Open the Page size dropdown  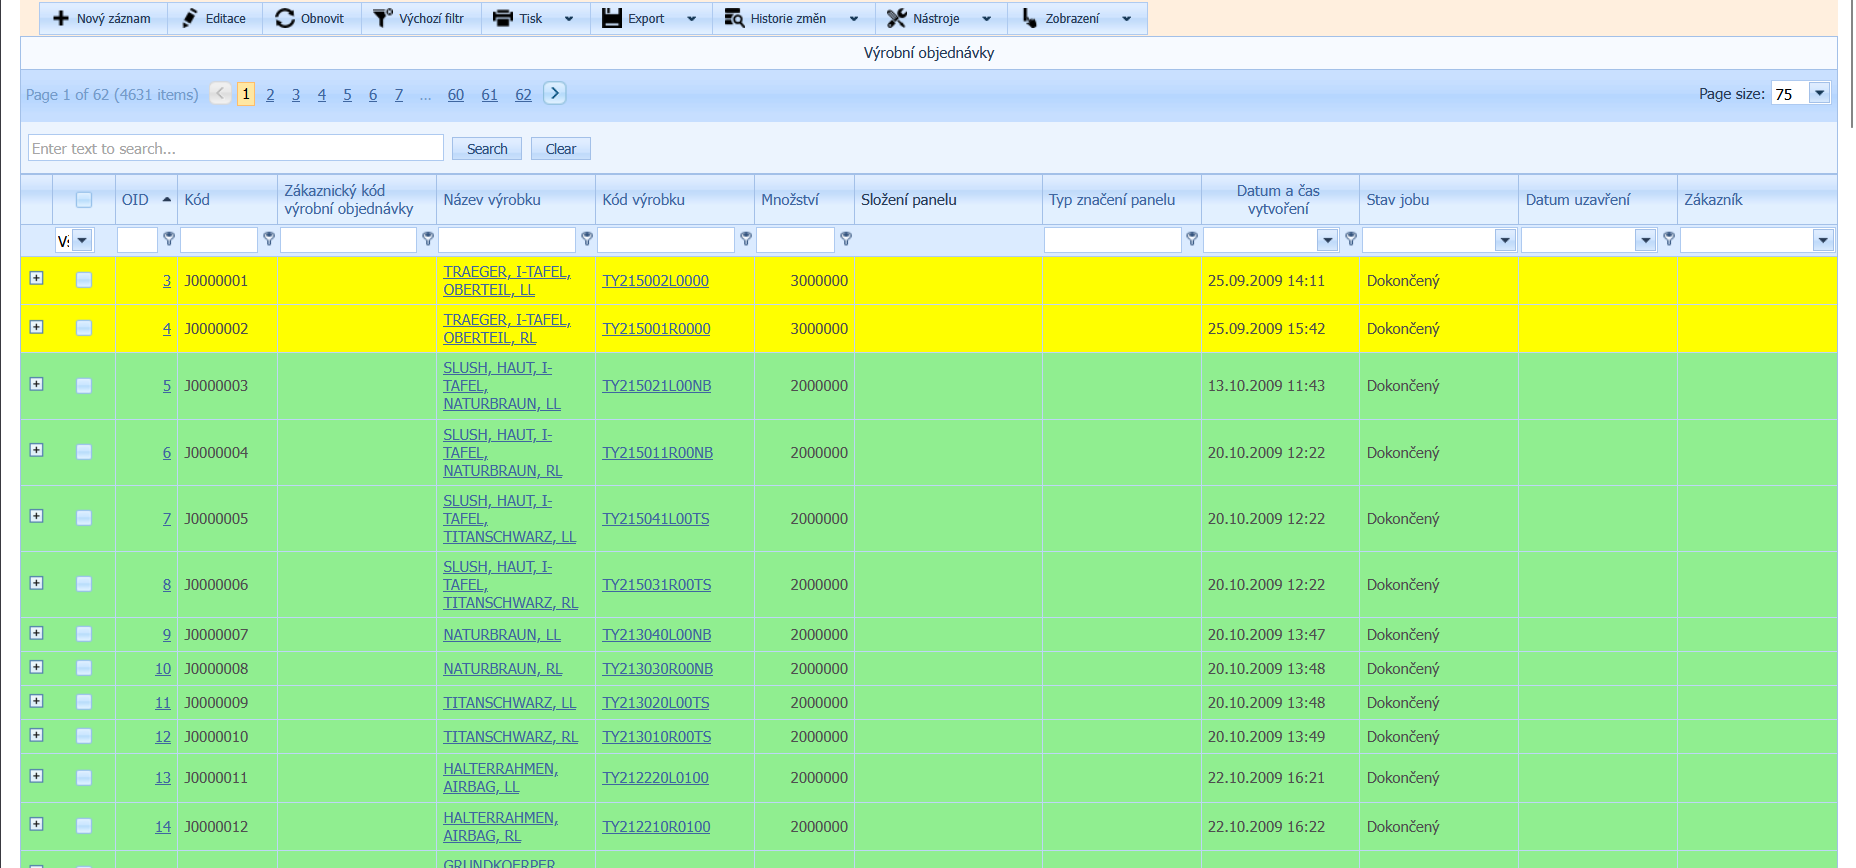tap(1819, 94)
